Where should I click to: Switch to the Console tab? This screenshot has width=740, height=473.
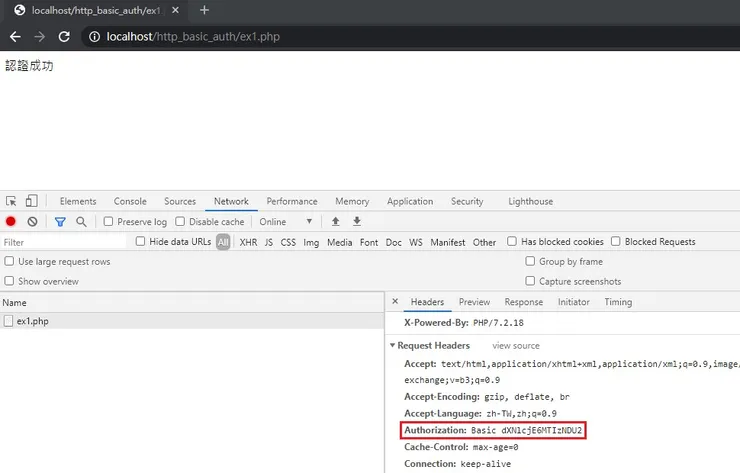pos(130,201)
